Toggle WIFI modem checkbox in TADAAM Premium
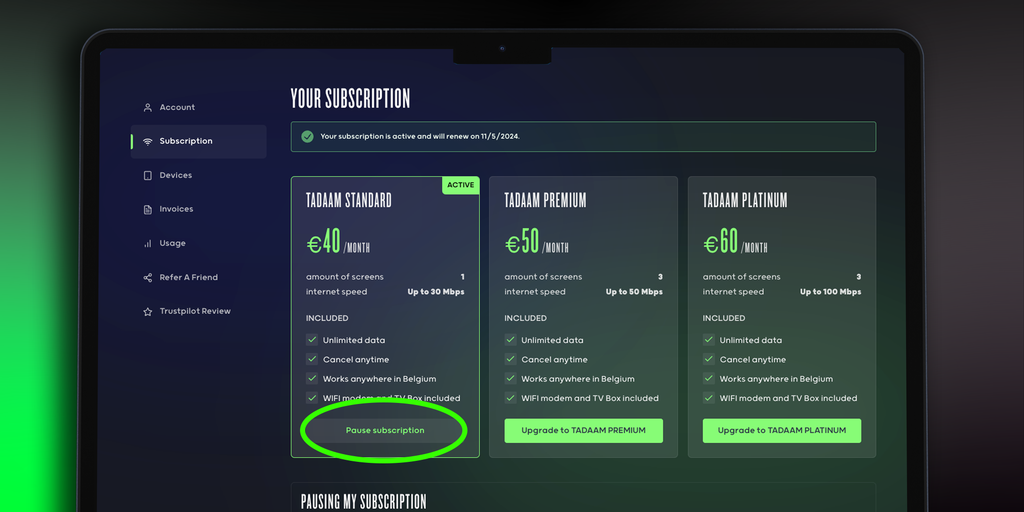The height and width of the screenshot is (512, 1024). 510,398
